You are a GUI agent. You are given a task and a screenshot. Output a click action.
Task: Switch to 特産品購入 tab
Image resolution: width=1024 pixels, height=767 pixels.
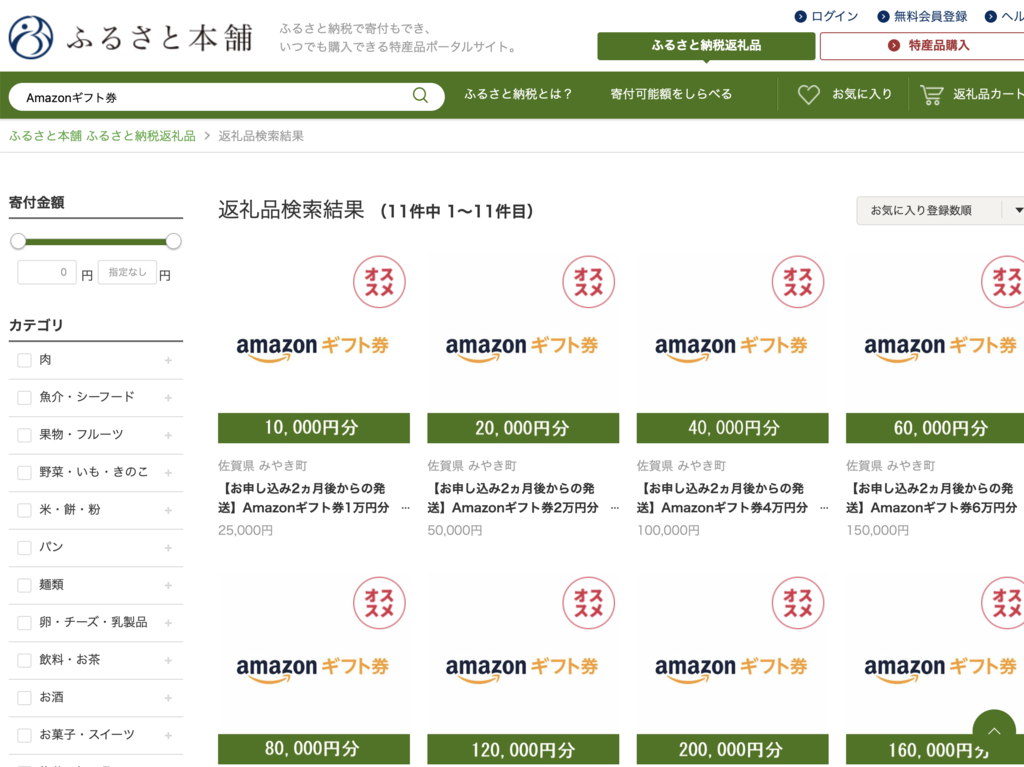click(x=922, y=46)
